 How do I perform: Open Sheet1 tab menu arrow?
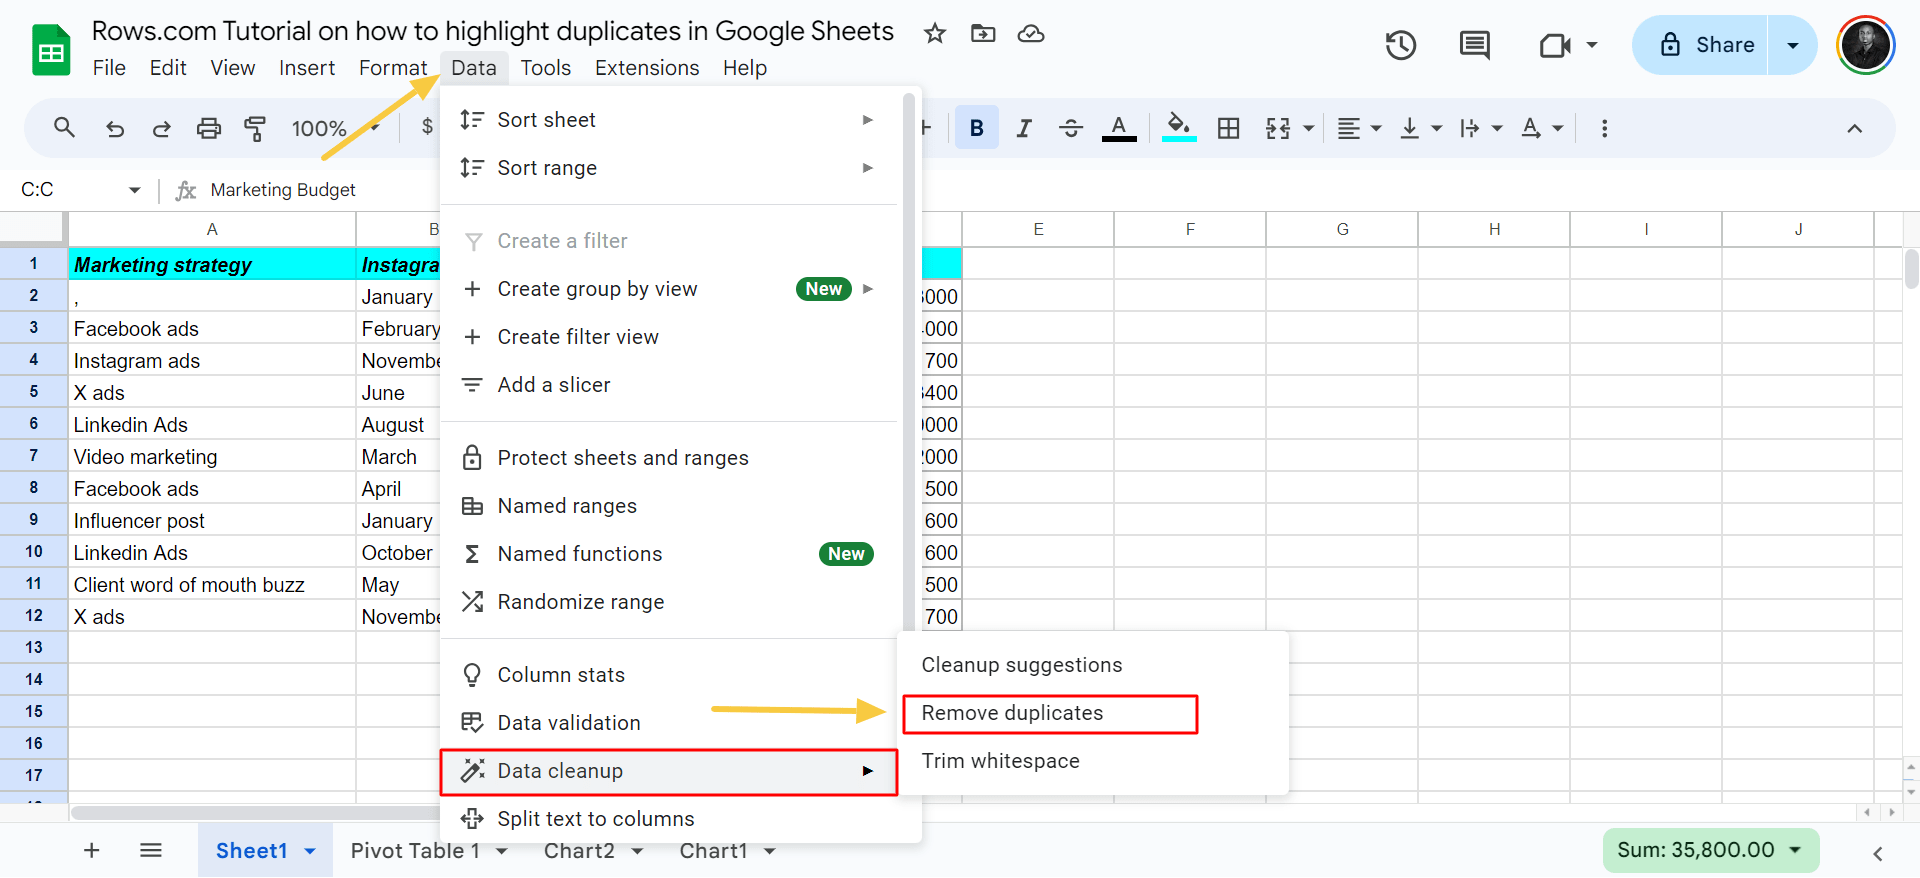click(x=310, y=851)
